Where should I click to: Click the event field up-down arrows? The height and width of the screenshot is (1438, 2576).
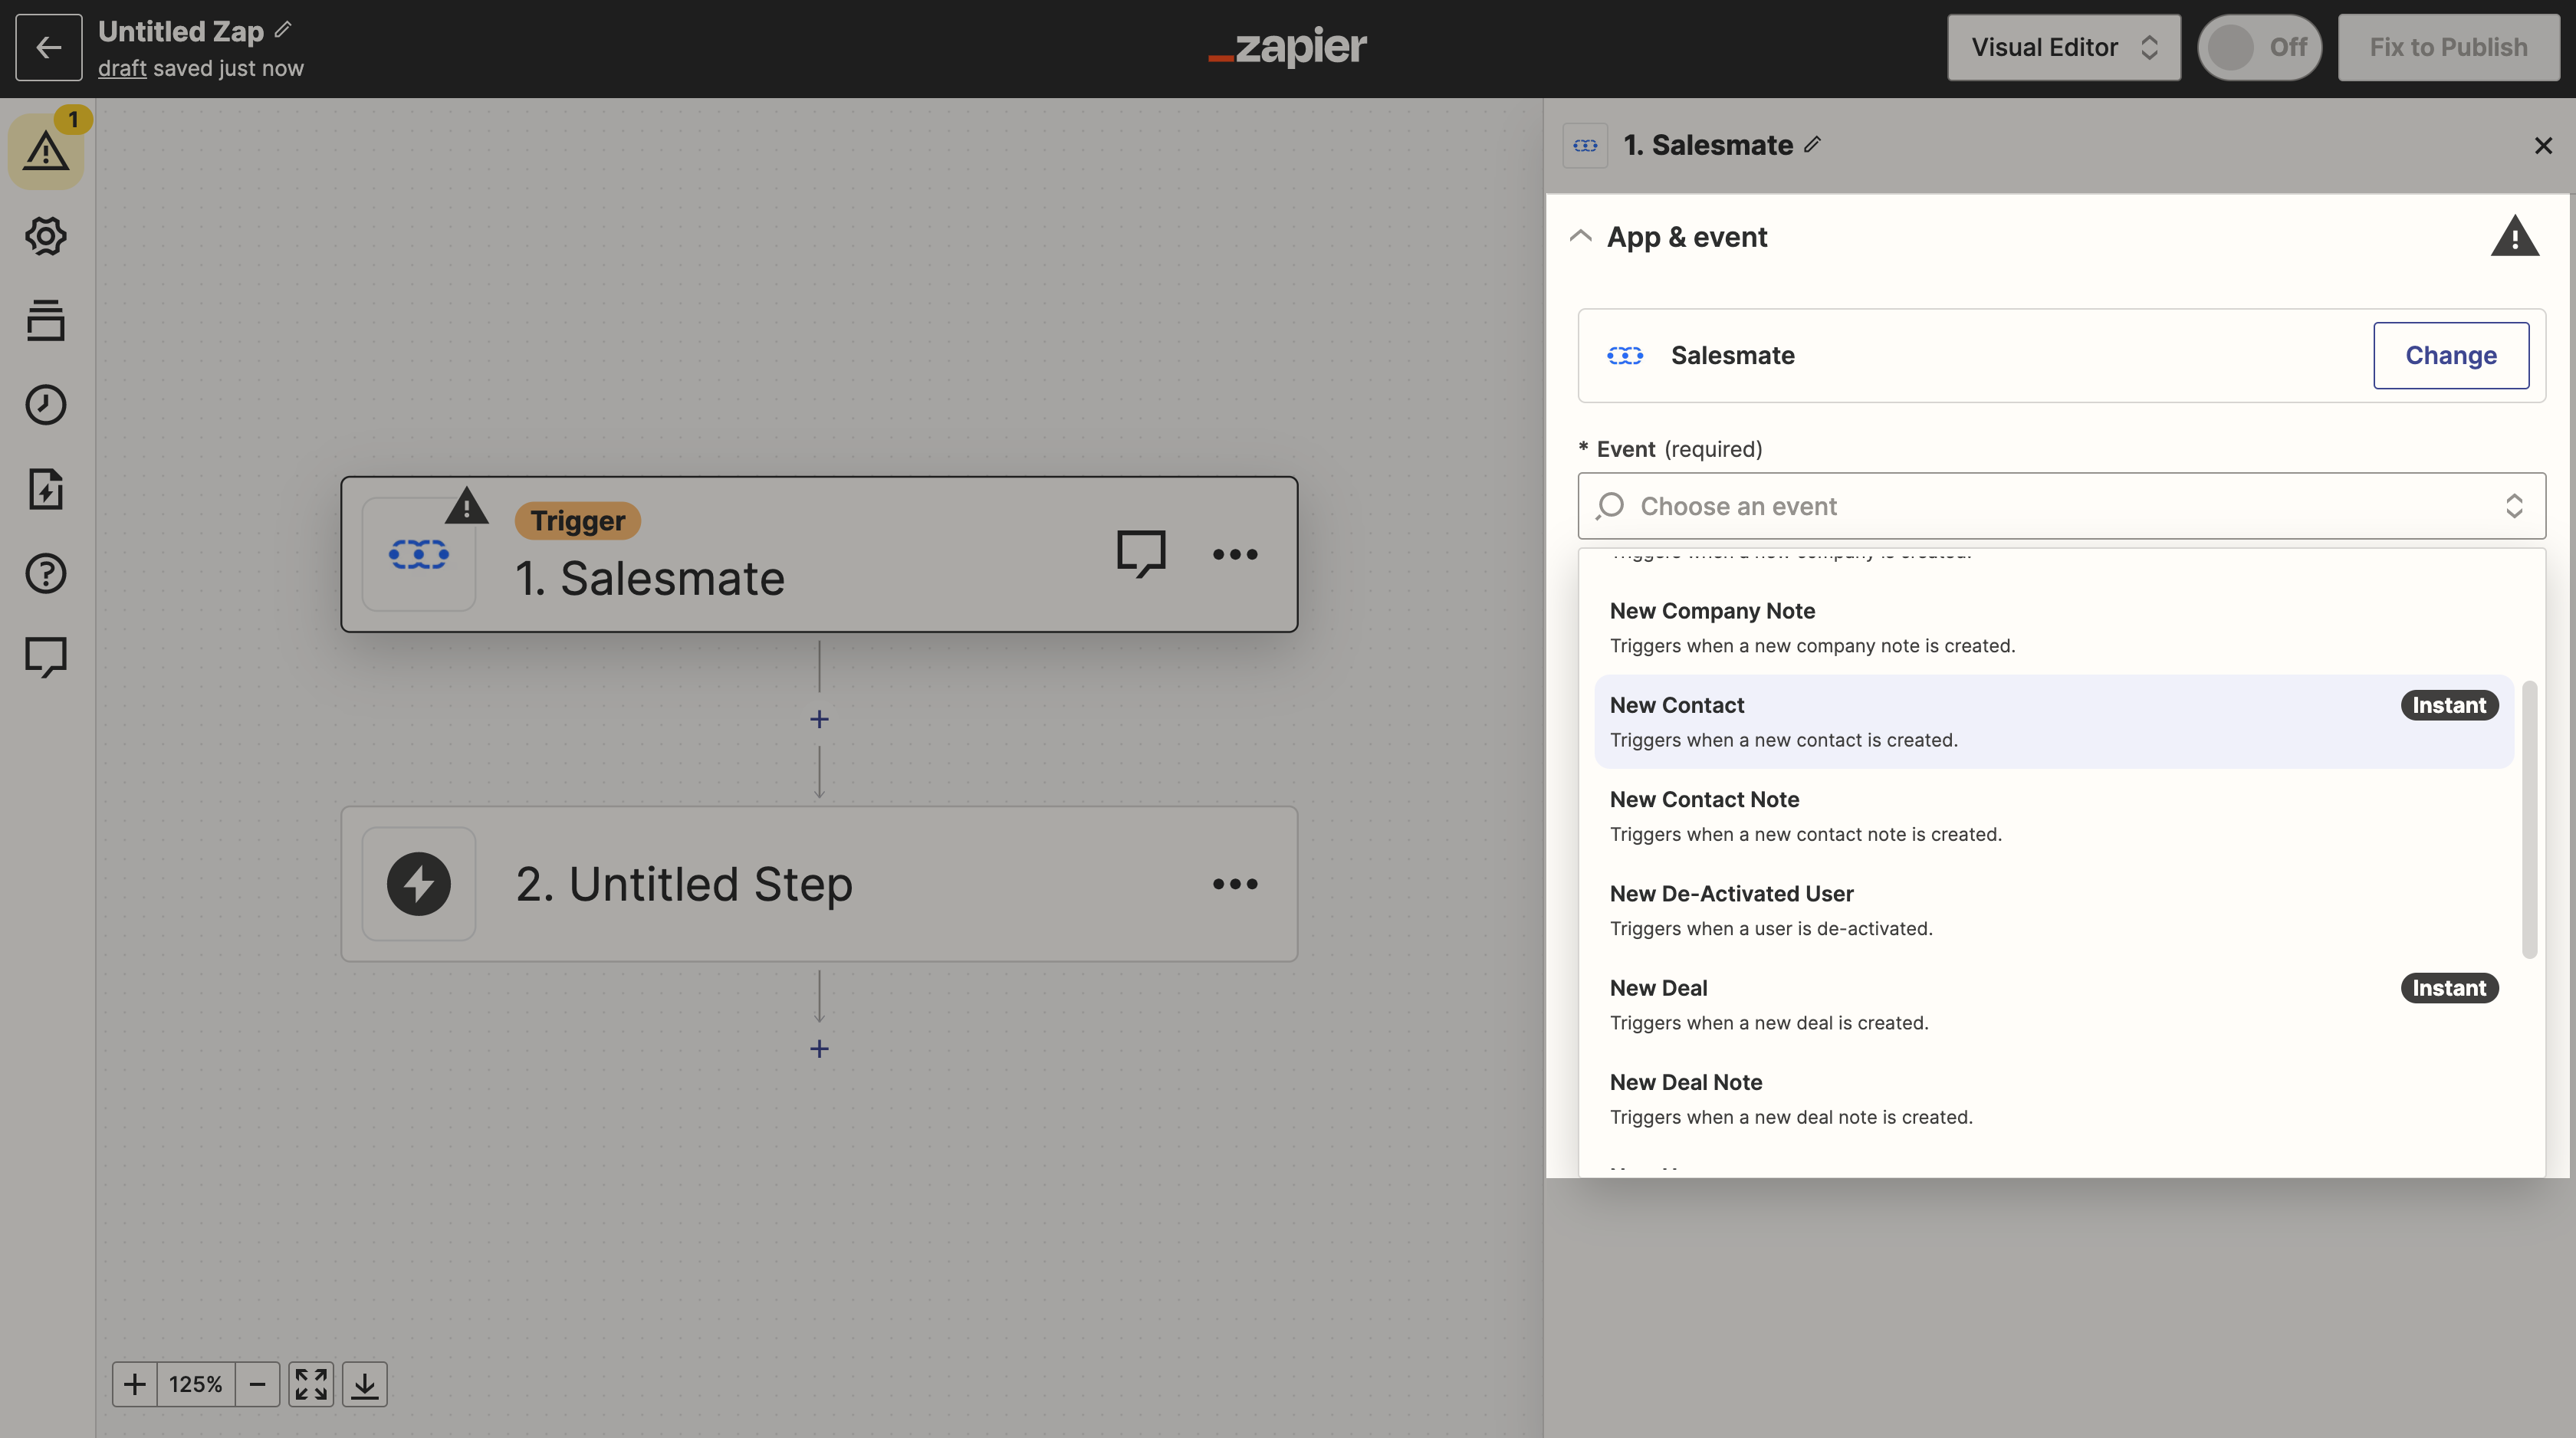(x=2514, y=506)
